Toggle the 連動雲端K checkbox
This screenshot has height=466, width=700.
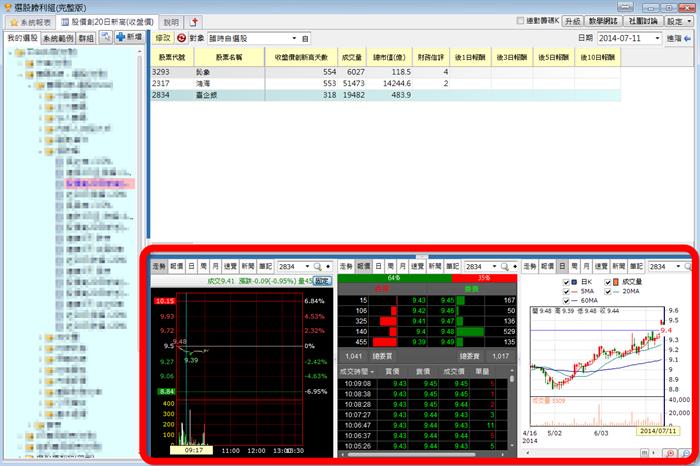519,21
